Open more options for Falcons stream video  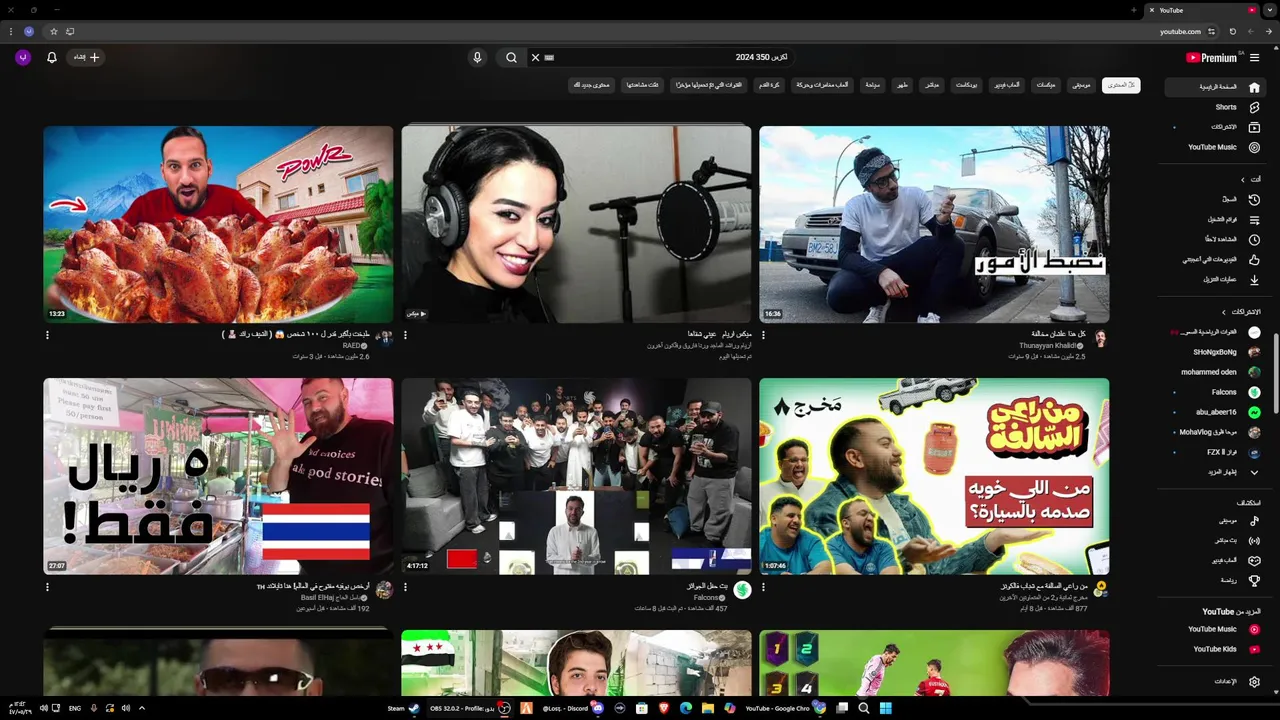405,587
